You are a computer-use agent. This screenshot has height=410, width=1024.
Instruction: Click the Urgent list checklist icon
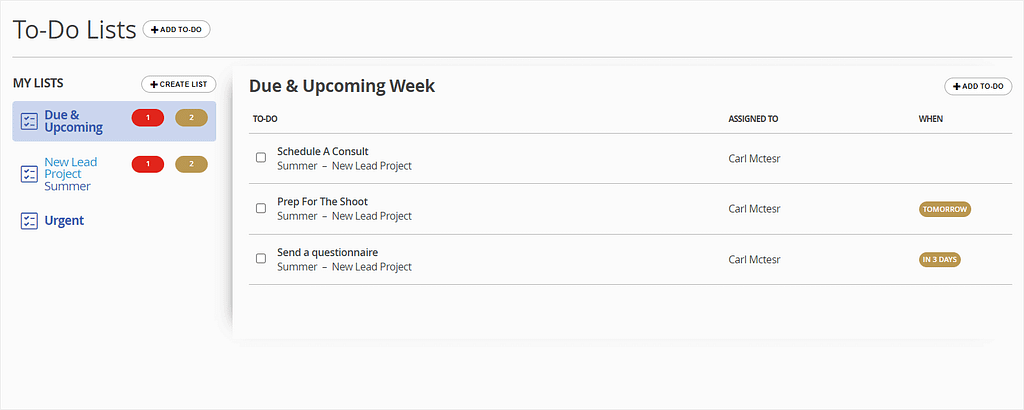pyautogui.click(x=29, y=221)
